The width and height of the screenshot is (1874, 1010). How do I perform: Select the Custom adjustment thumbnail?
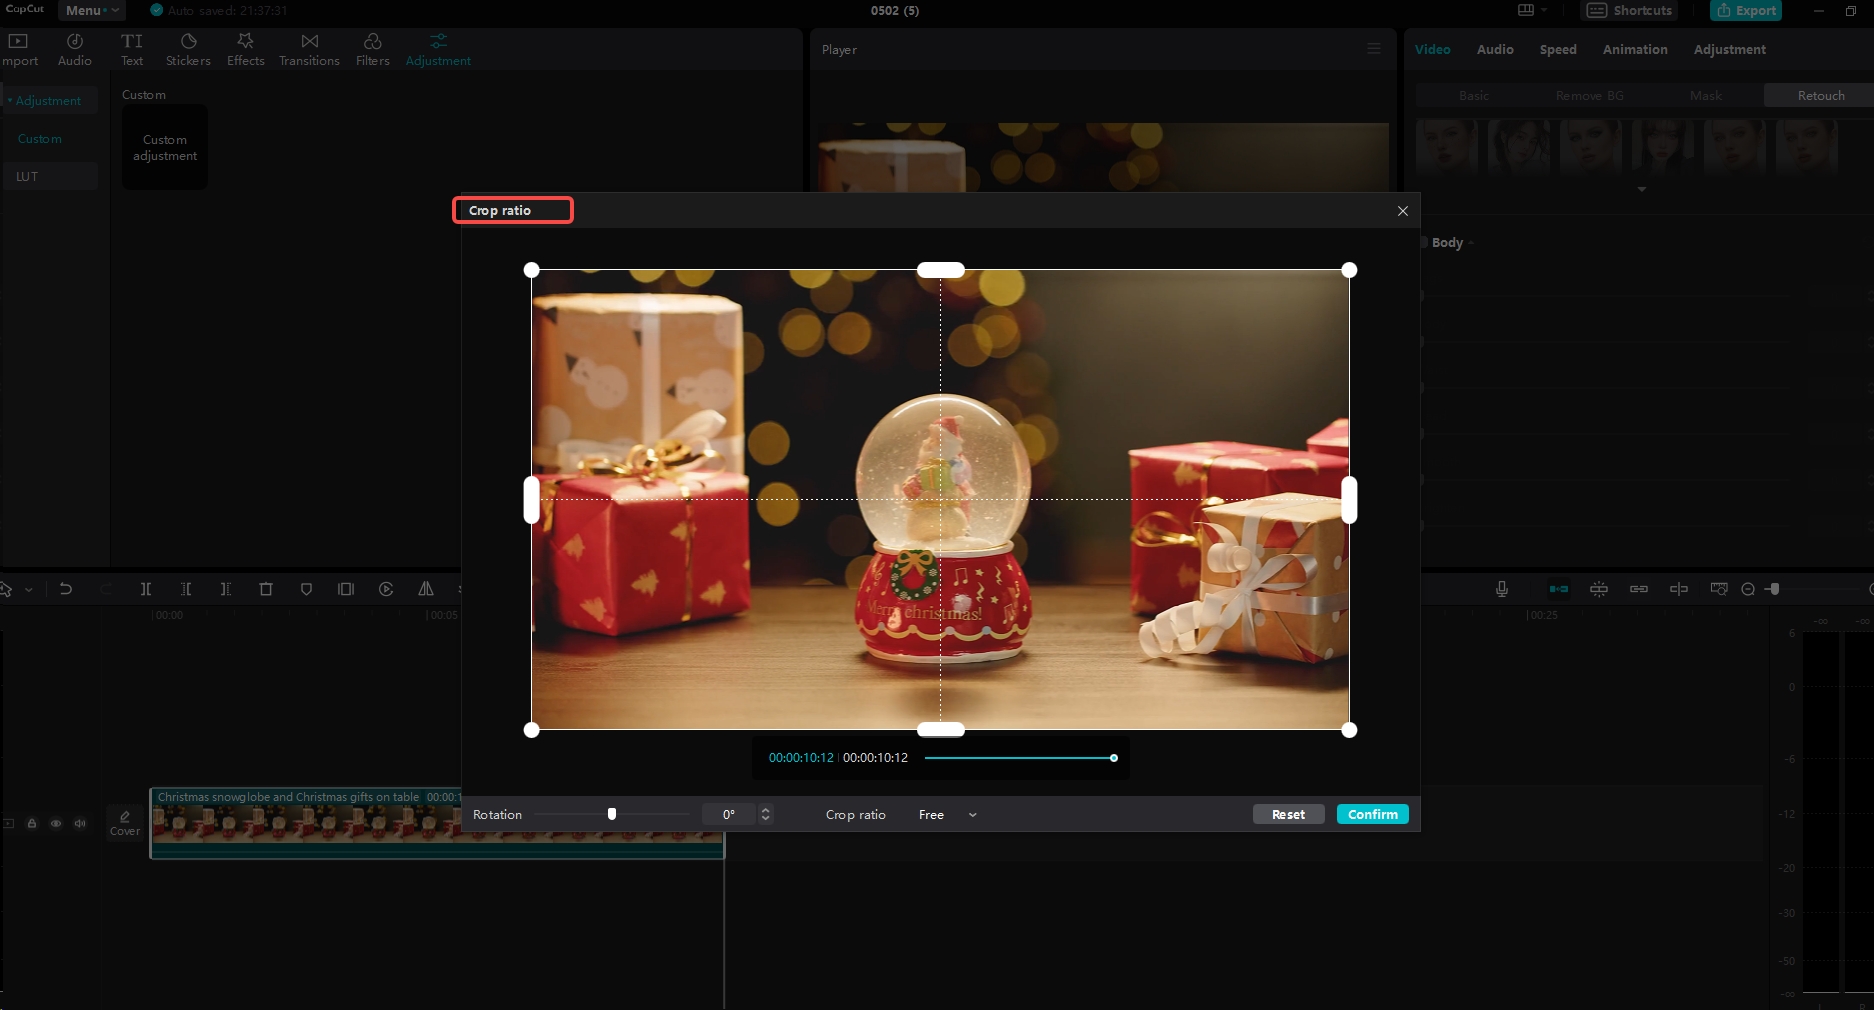tap(165, 147)
